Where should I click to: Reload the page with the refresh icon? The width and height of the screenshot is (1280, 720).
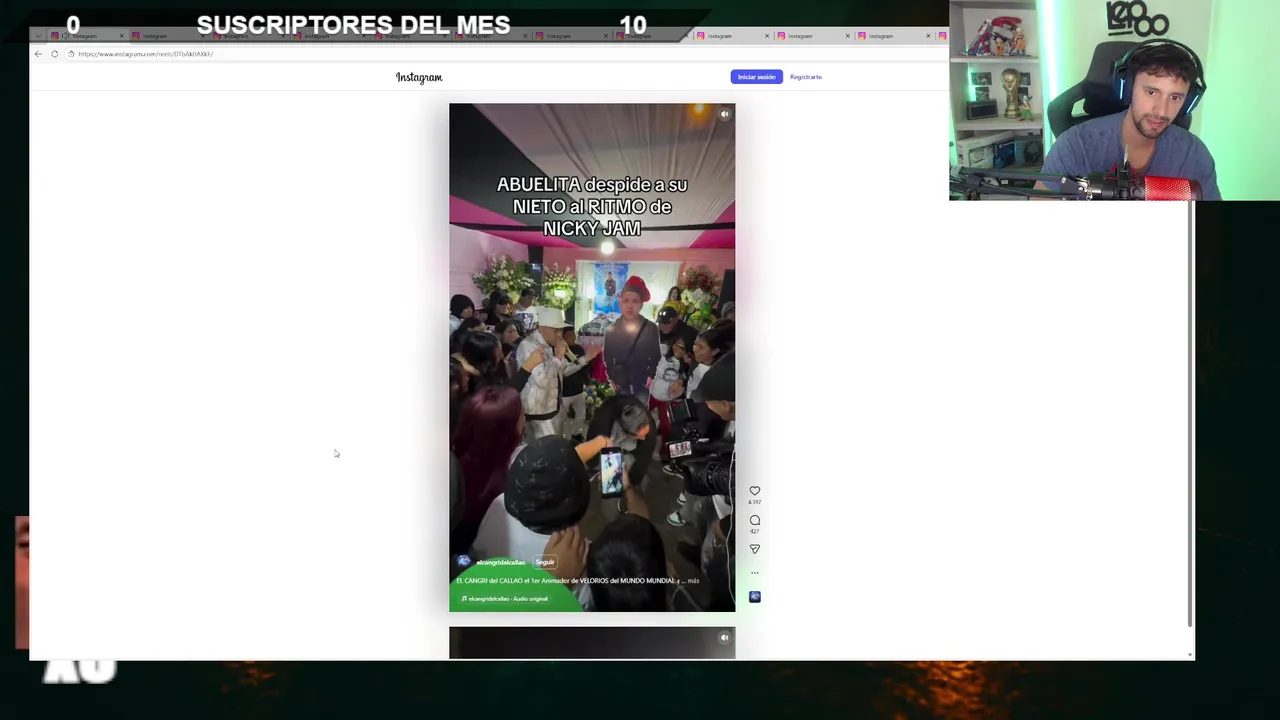55,54
